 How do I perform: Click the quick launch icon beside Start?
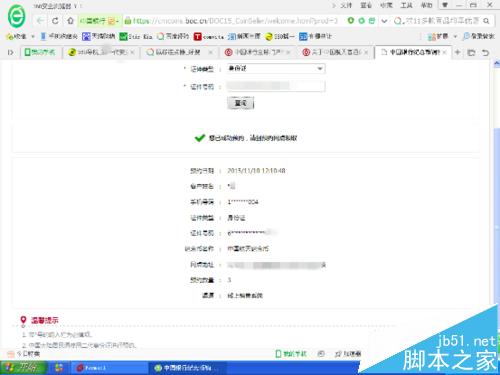pyautogui.click(x=59, y=368)
